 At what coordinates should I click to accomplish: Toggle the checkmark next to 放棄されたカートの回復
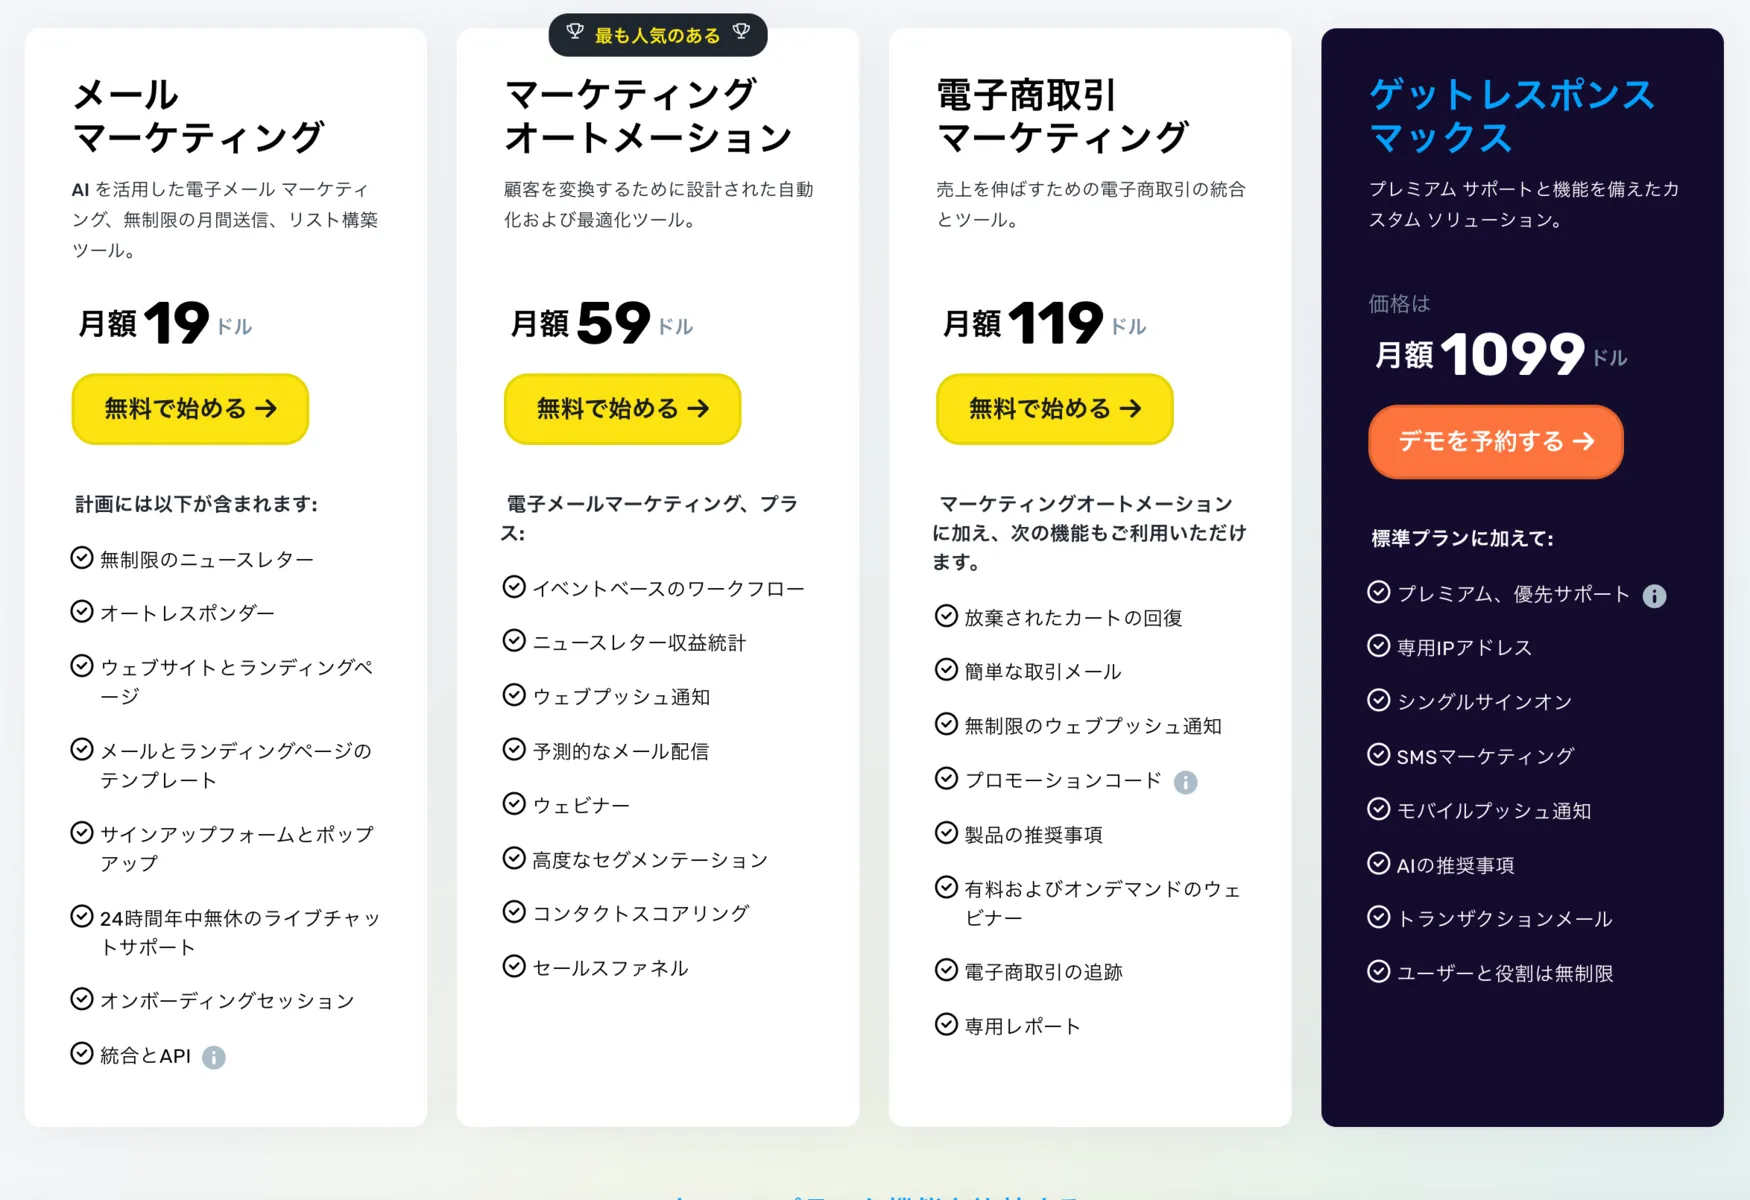(x=945, y=617)
